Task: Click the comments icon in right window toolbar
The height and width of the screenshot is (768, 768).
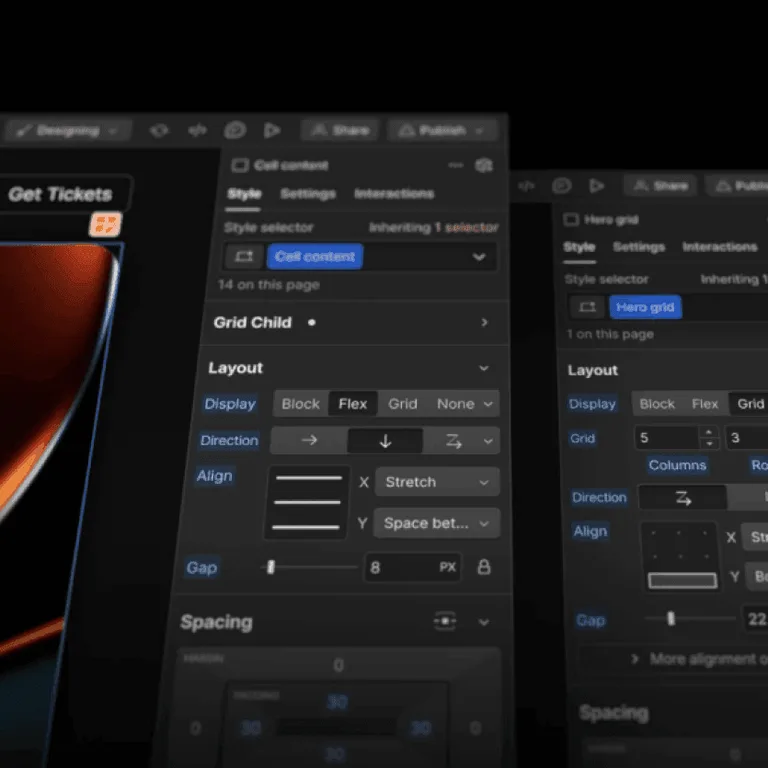Action: point(562,186)
